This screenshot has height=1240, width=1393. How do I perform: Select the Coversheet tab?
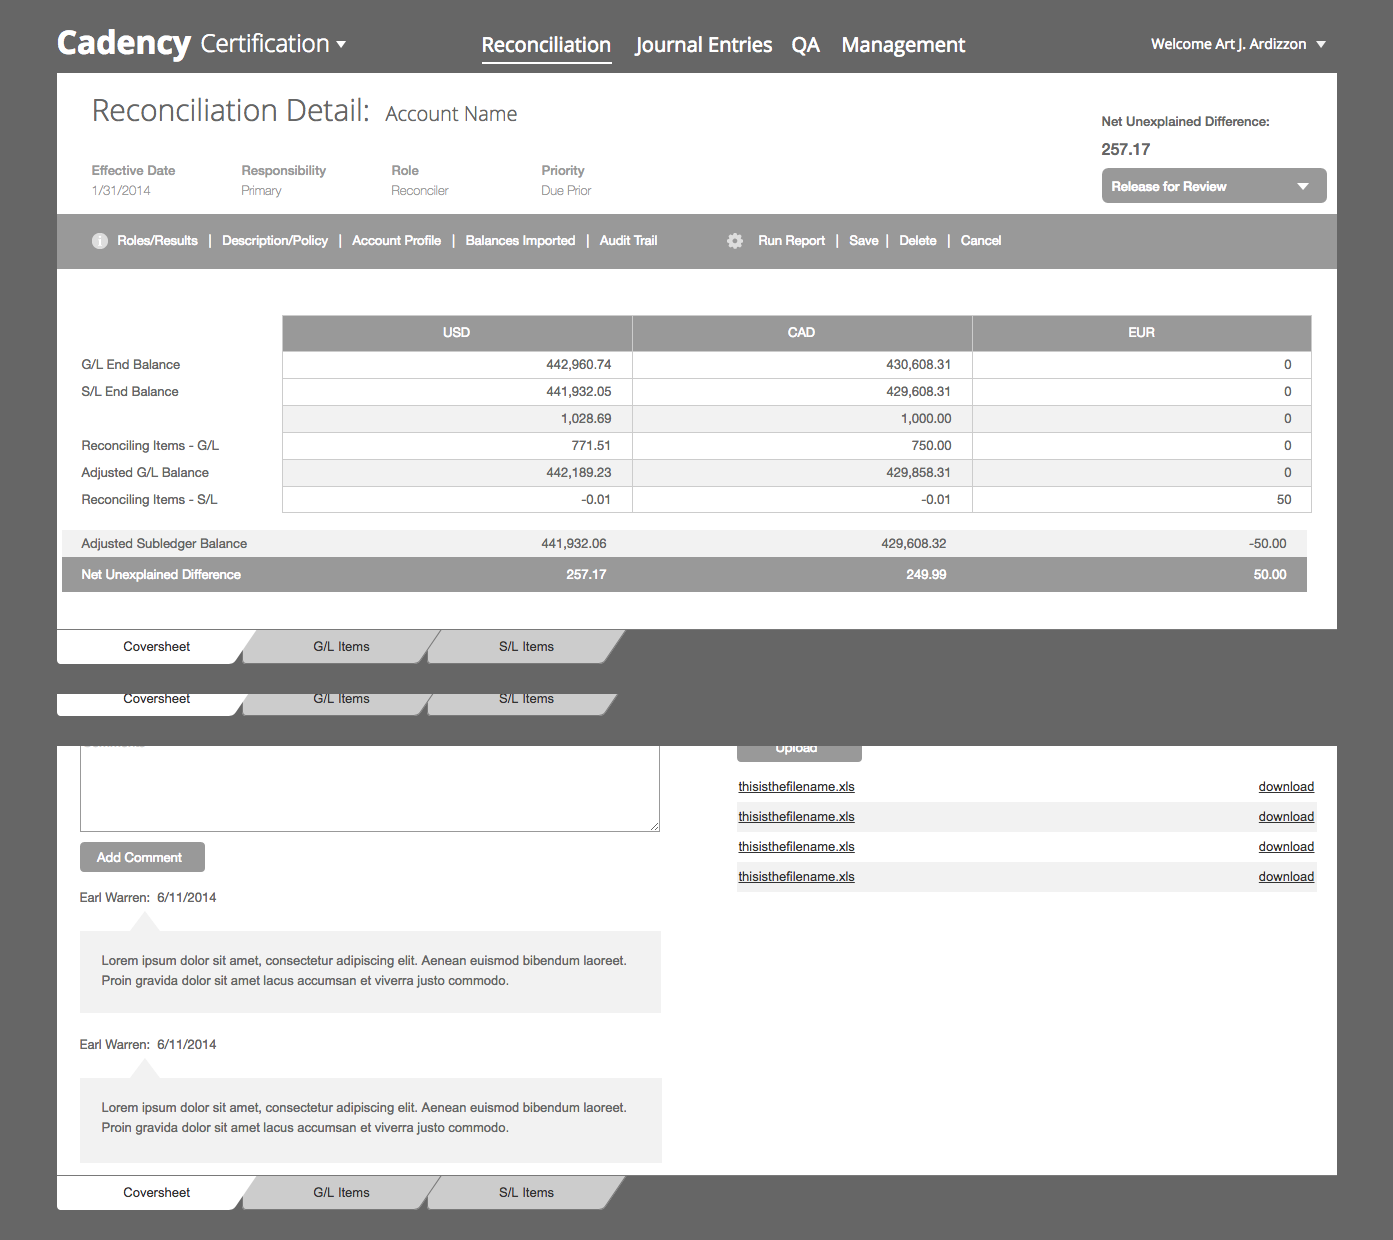[156, 646]
